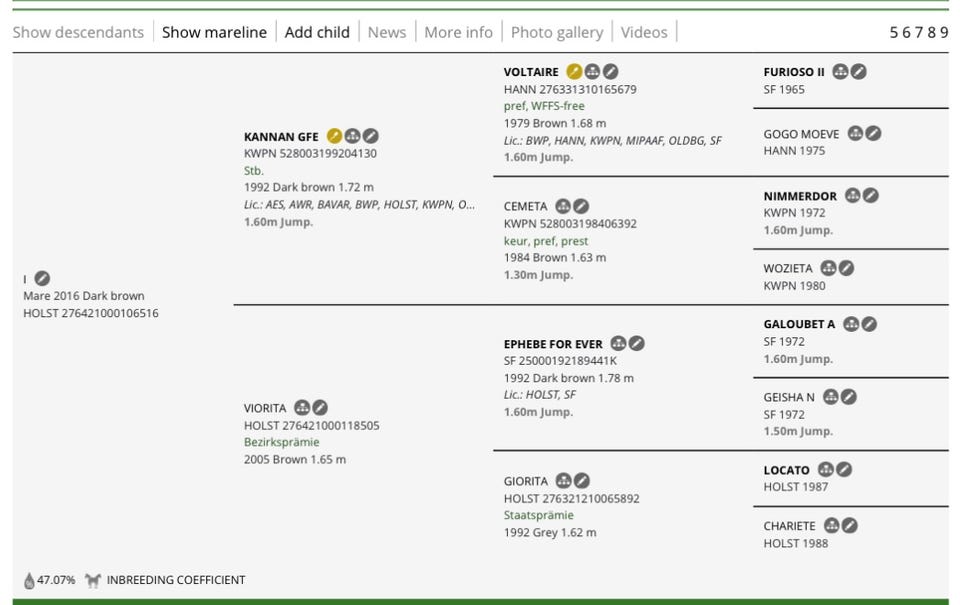Viewport: 960px width, 605px height.
Task: Open the KANNAN GFE horse page
Action: (281, 137)
